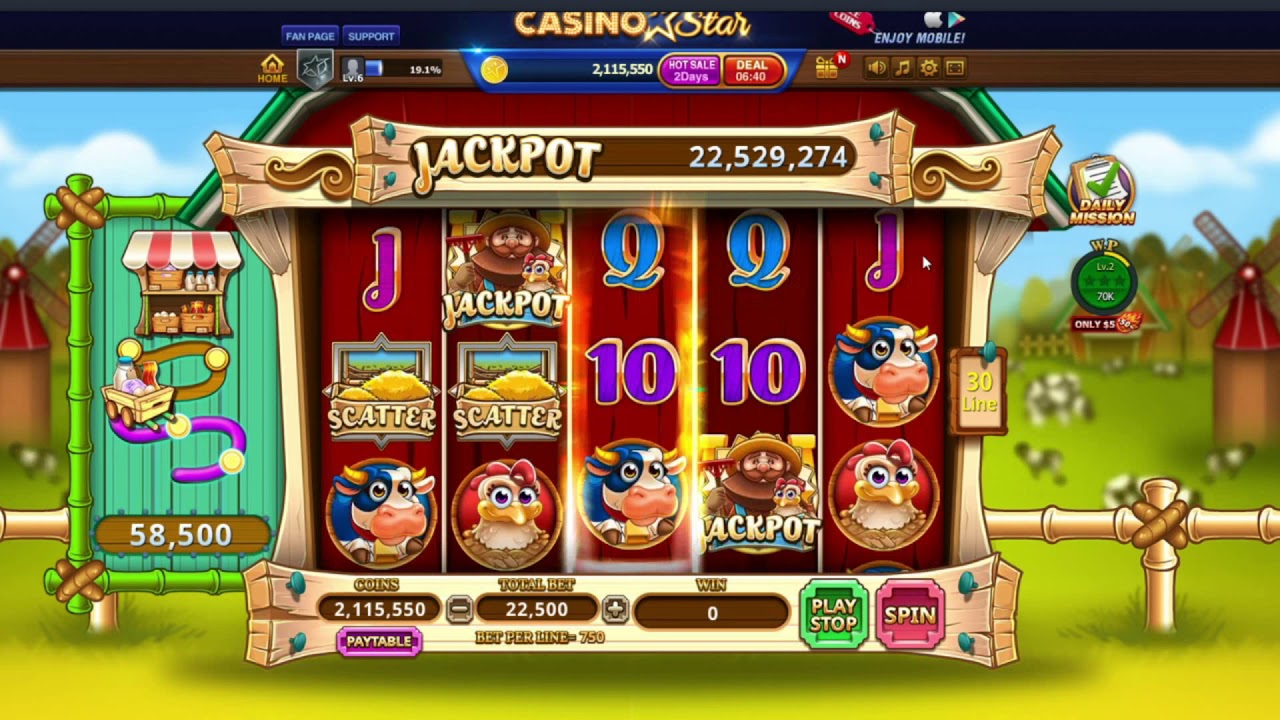Open the Paytable
The image size is (1280, 720).
point(378,641)
